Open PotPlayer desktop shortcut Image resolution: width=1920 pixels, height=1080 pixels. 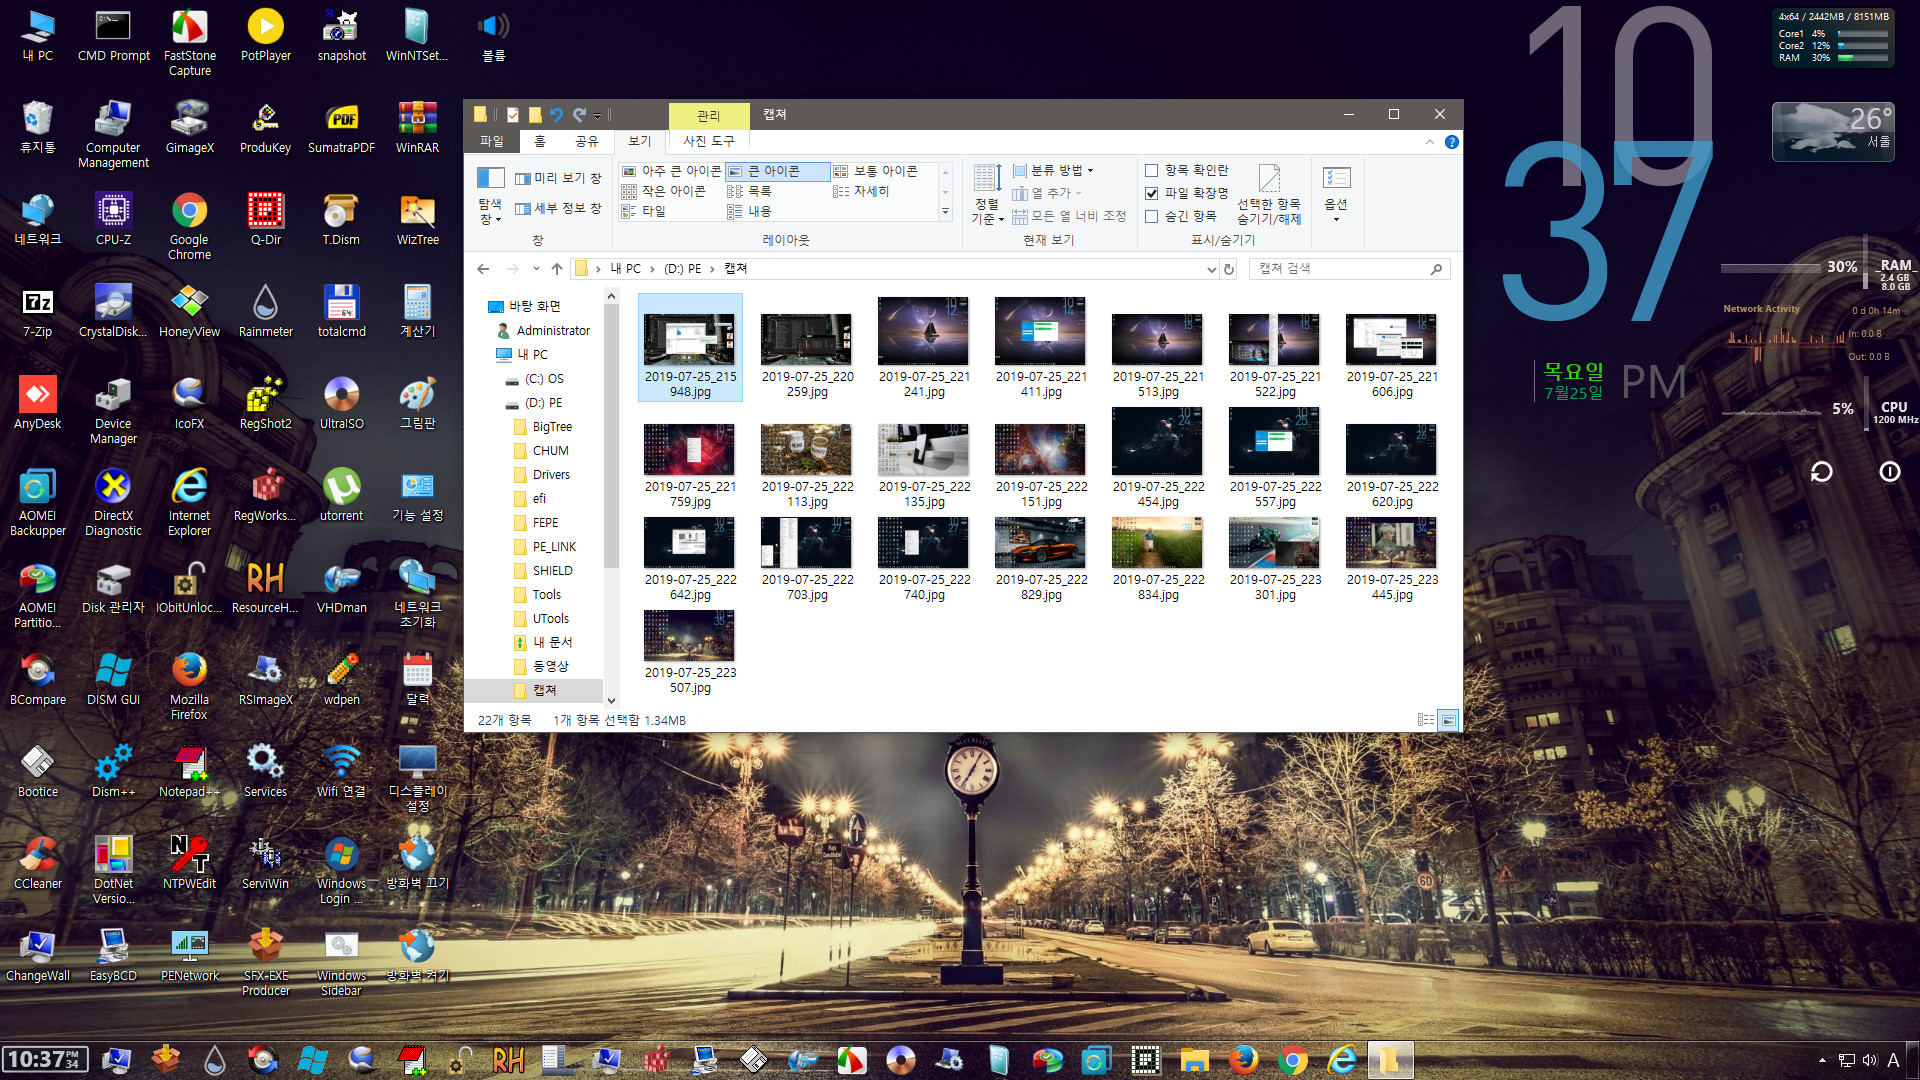(265, 35)
